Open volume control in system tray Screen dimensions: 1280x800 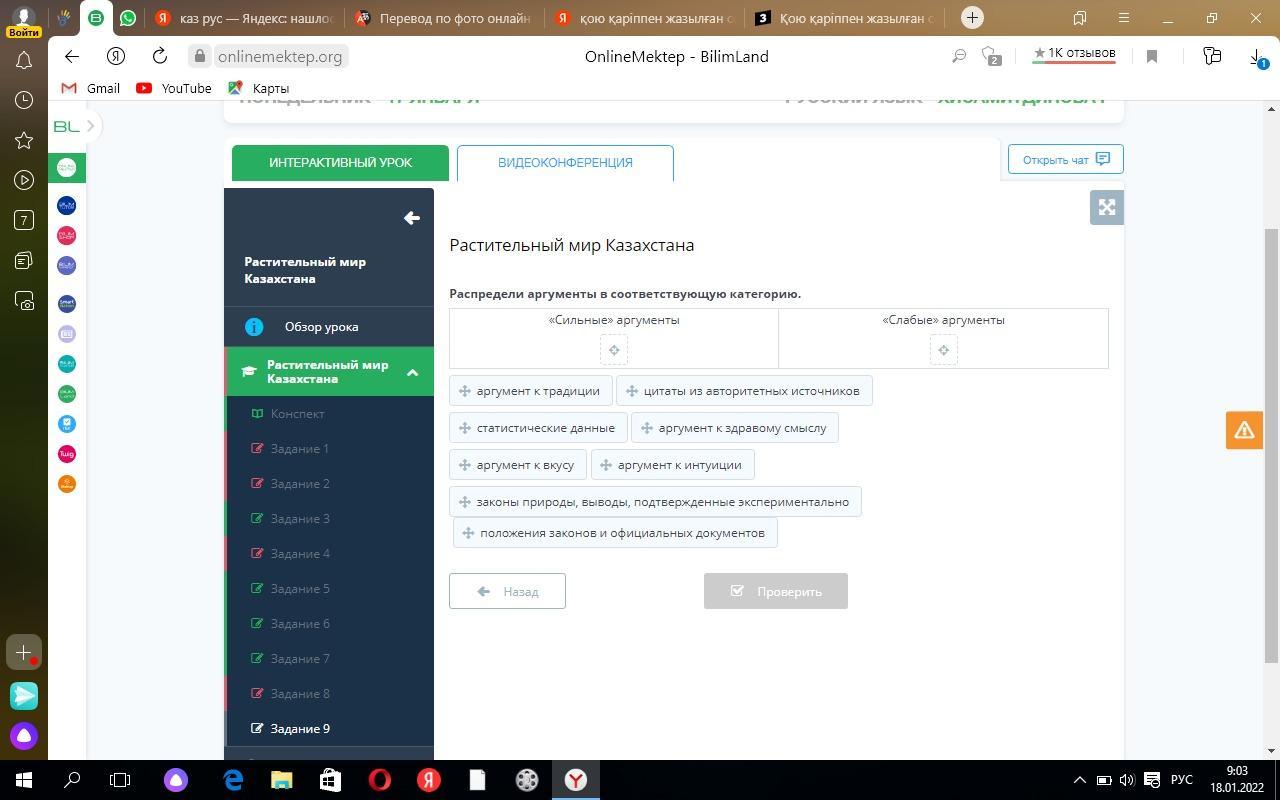tap(1127, 780)
